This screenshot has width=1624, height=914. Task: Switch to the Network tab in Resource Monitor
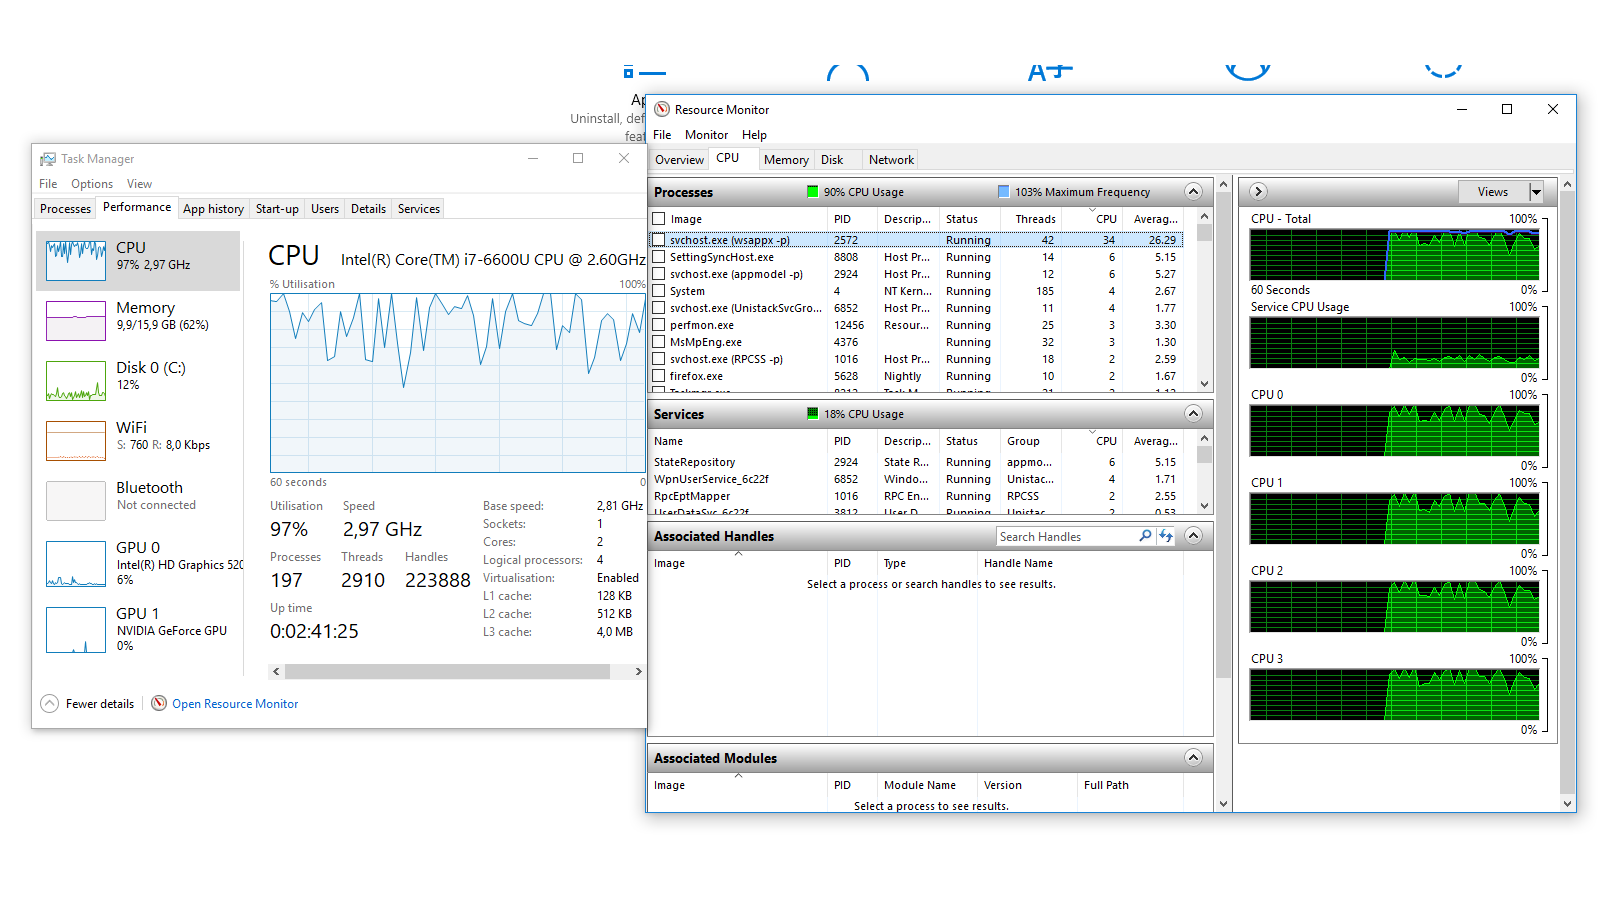(x=891, y=160)
